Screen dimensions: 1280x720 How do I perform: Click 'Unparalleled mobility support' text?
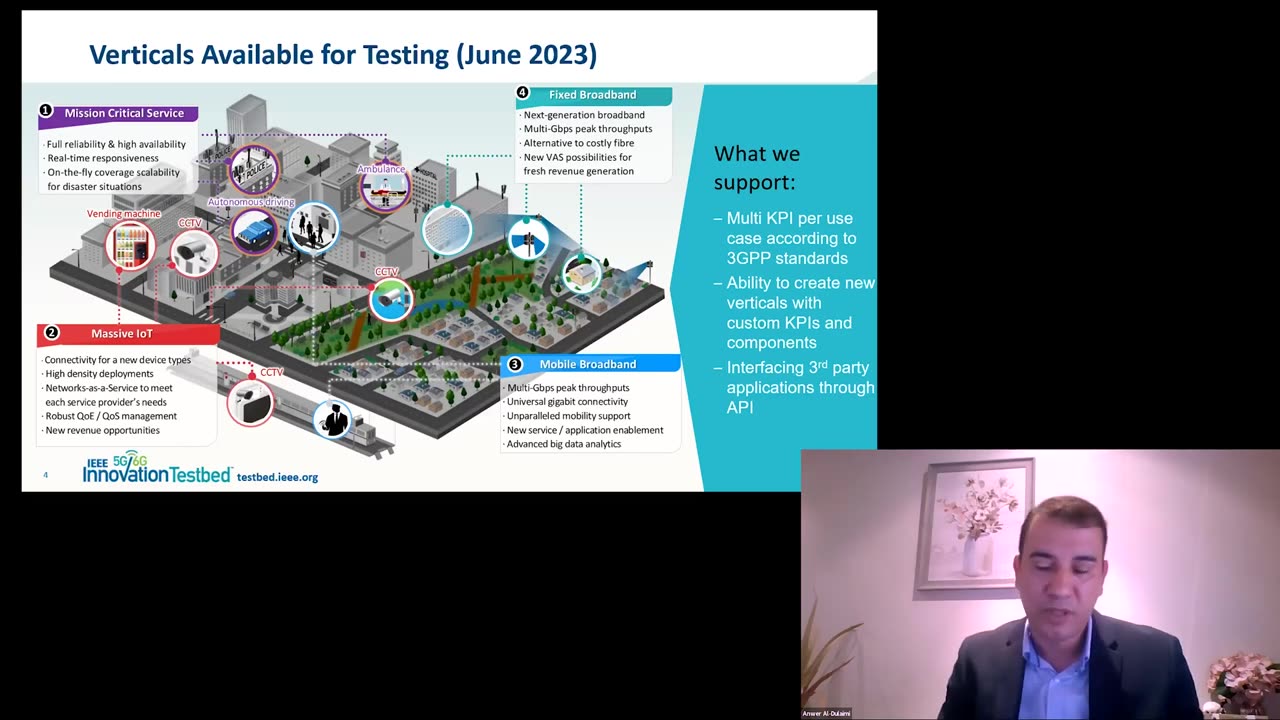coord(568,416)
